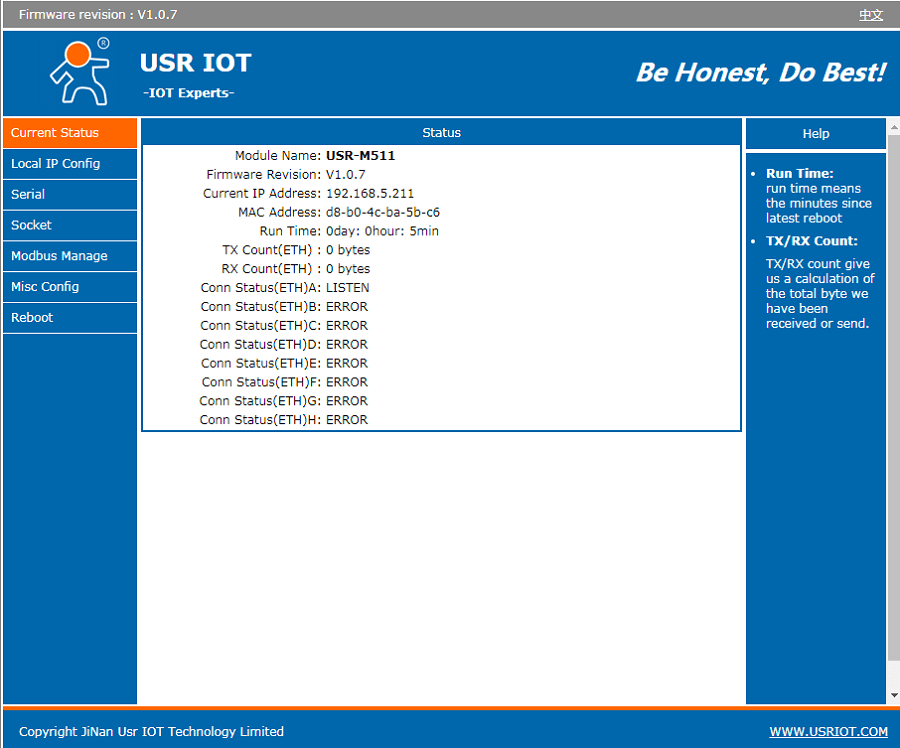Click the TX/RX Count help heading
This screenshot has height=748, width=900.
812,241
